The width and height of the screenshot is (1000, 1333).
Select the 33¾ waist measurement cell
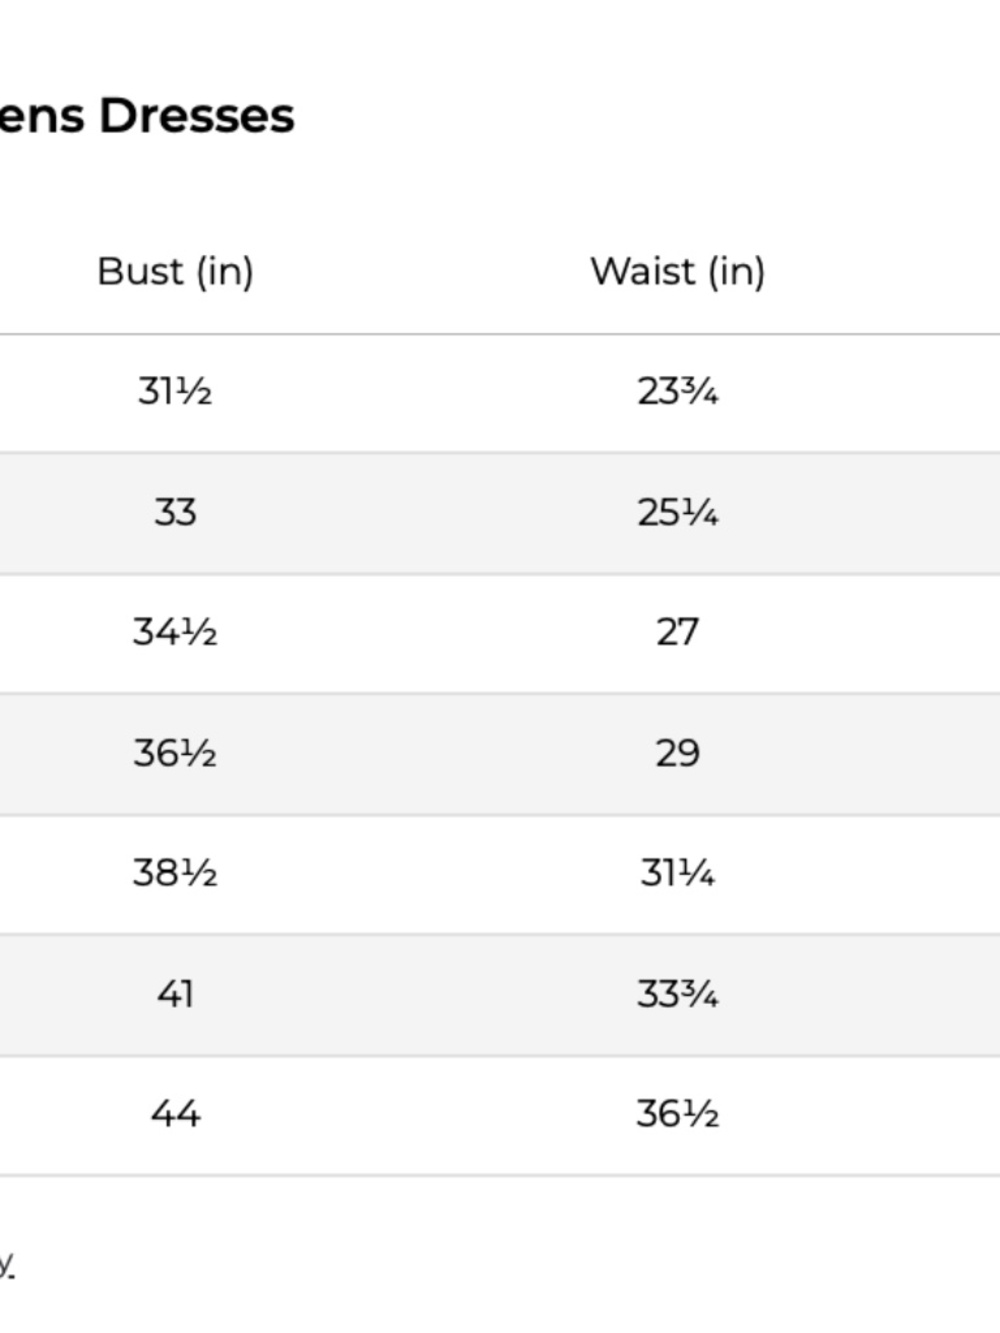point(677,994)
